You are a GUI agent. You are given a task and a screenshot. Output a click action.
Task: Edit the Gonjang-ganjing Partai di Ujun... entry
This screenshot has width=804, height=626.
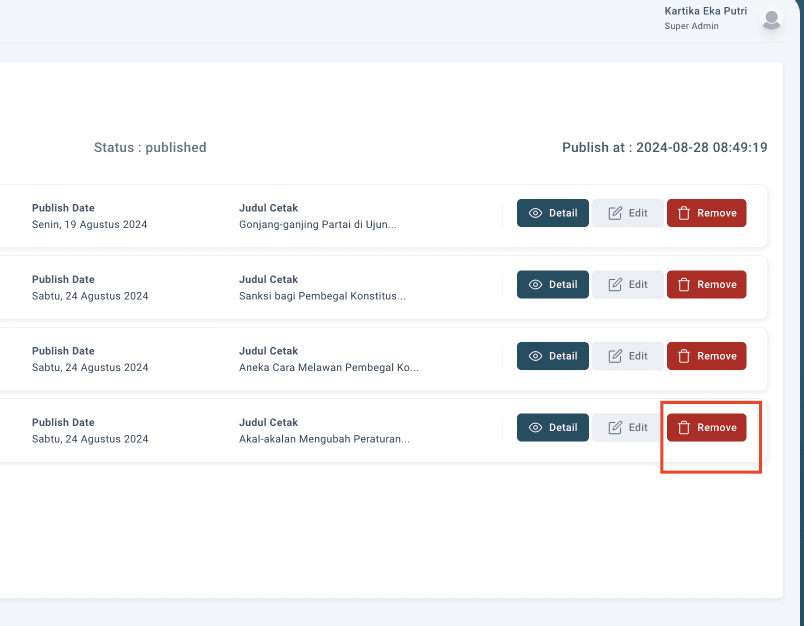click(x=628, y=213)
